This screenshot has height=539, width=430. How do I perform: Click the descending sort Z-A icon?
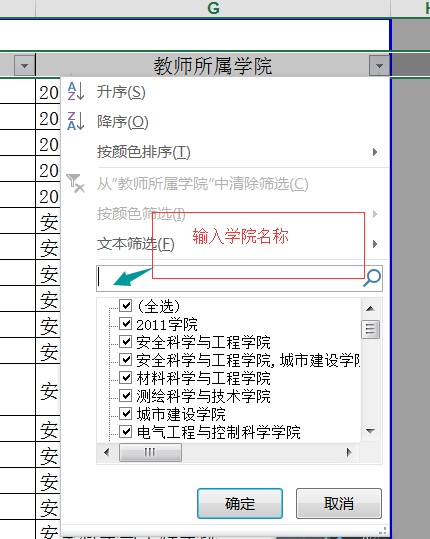76,121
